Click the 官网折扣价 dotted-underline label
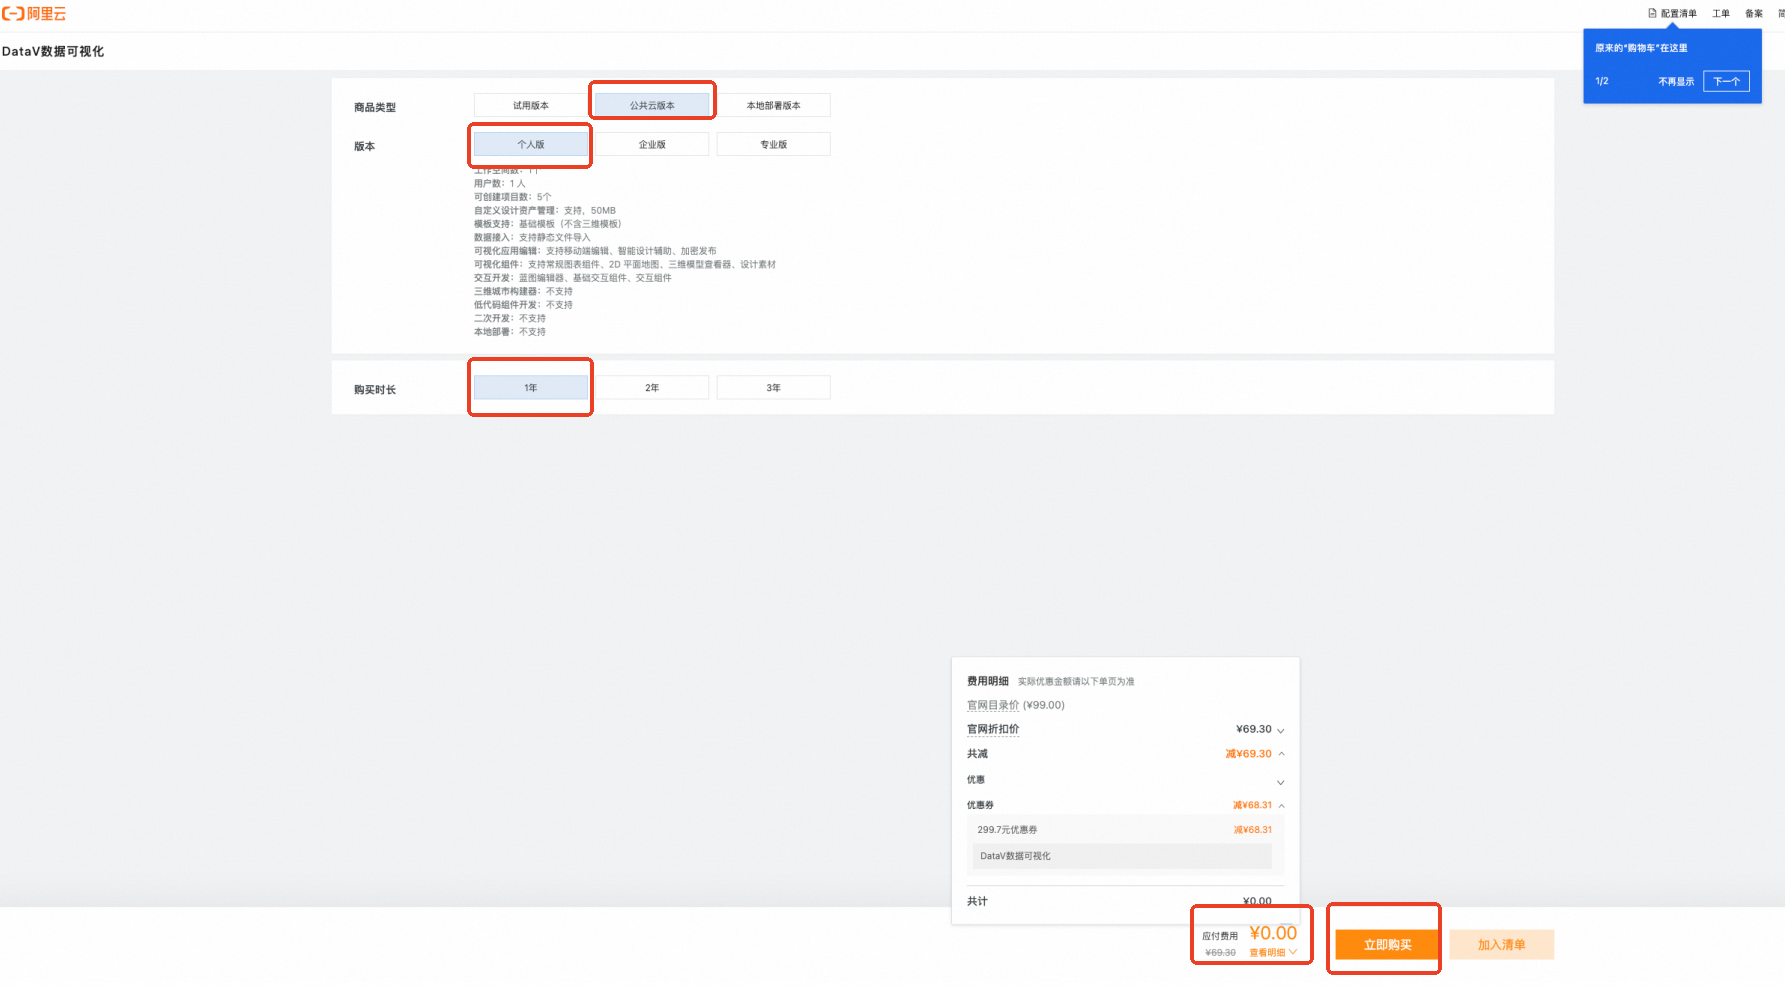The image size is (1785, 986). click(993, 729)
